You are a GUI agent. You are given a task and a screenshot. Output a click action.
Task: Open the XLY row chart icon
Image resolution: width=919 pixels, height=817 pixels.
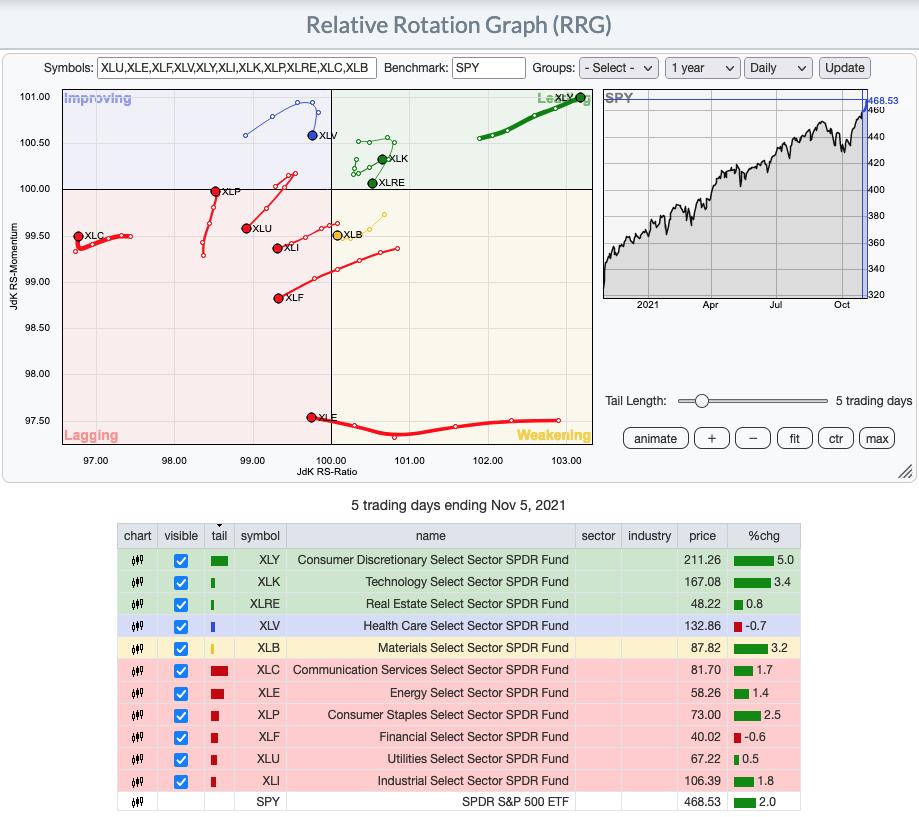pos(137,560)
